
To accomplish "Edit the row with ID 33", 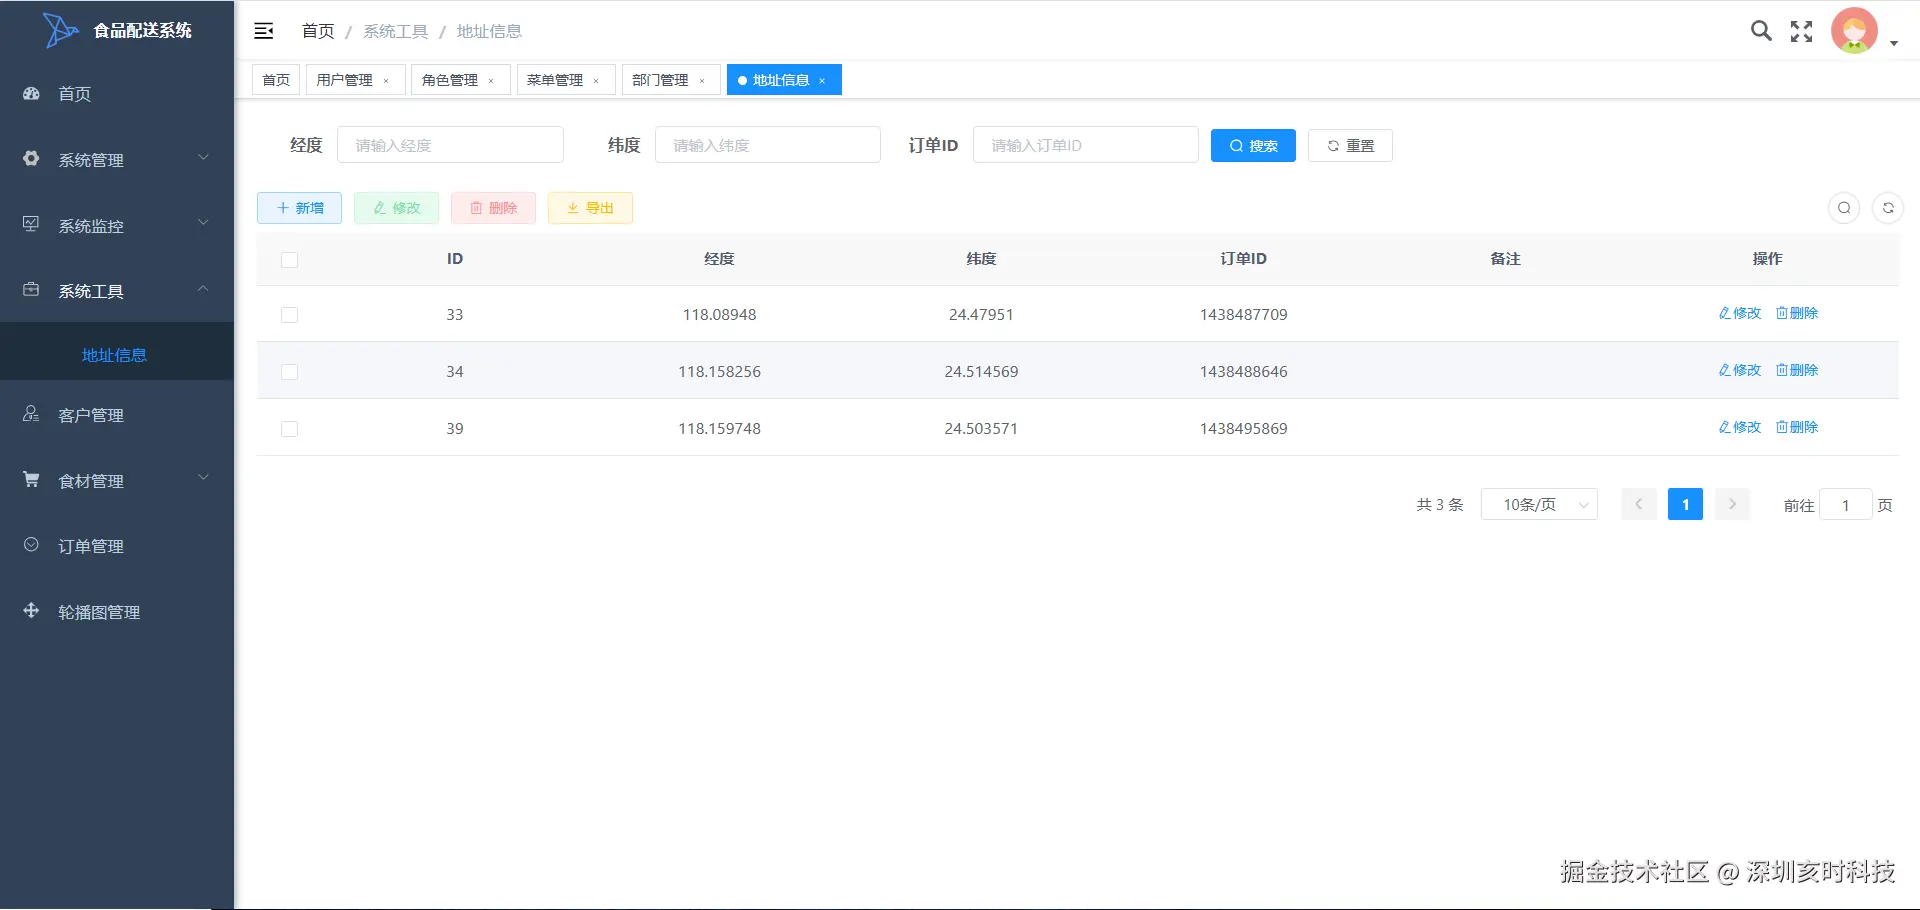I will pos(1740,313).
